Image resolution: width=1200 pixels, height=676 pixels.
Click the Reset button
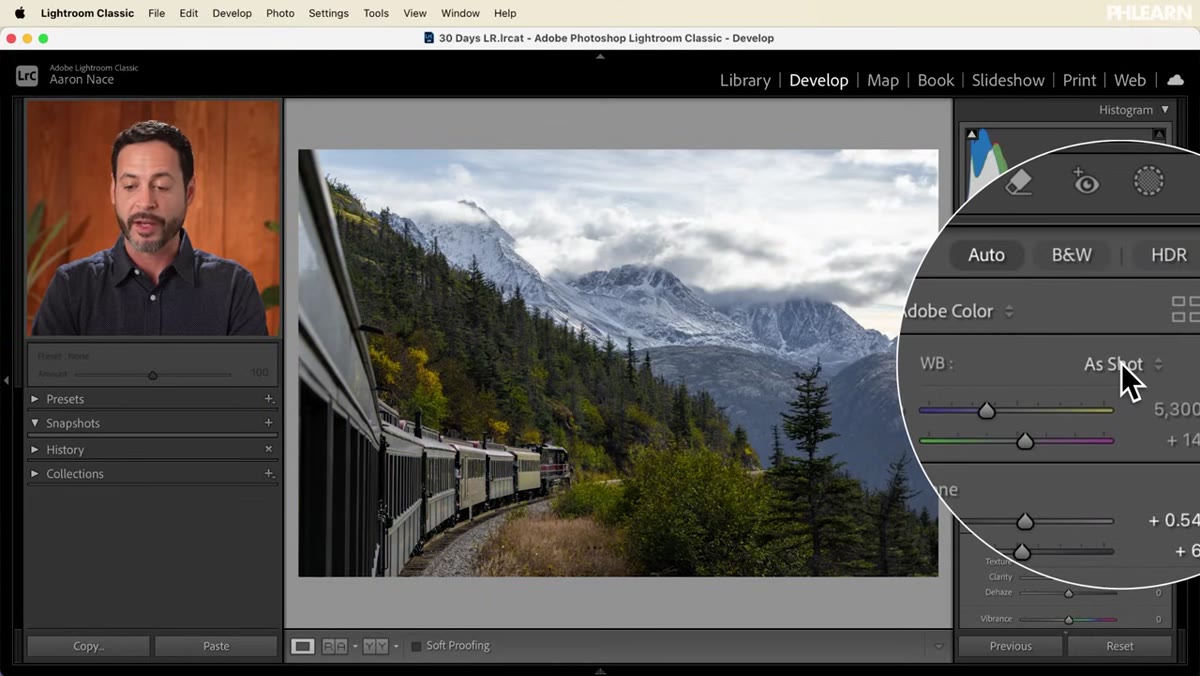1120,646
